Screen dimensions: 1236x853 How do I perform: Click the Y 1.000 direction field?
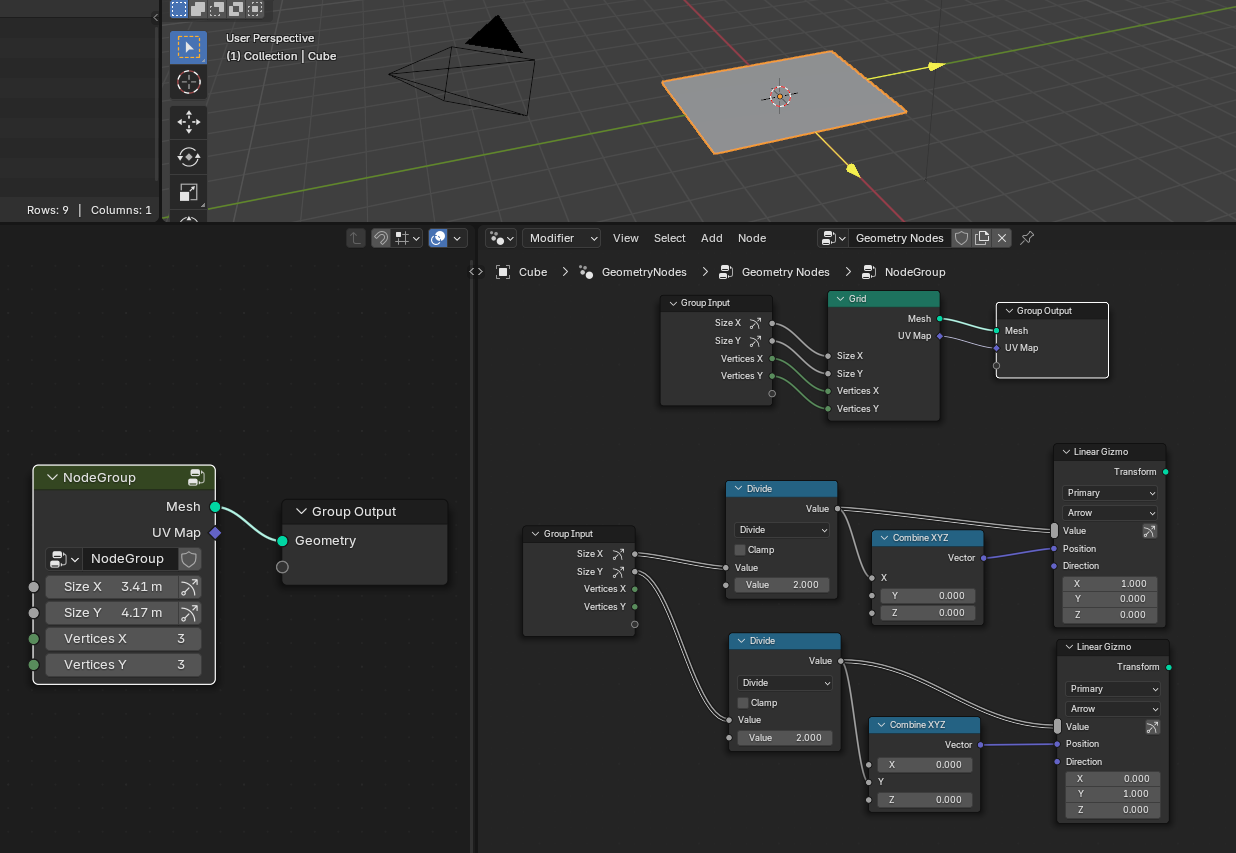pyautogui.click(x=1112, y=794)
